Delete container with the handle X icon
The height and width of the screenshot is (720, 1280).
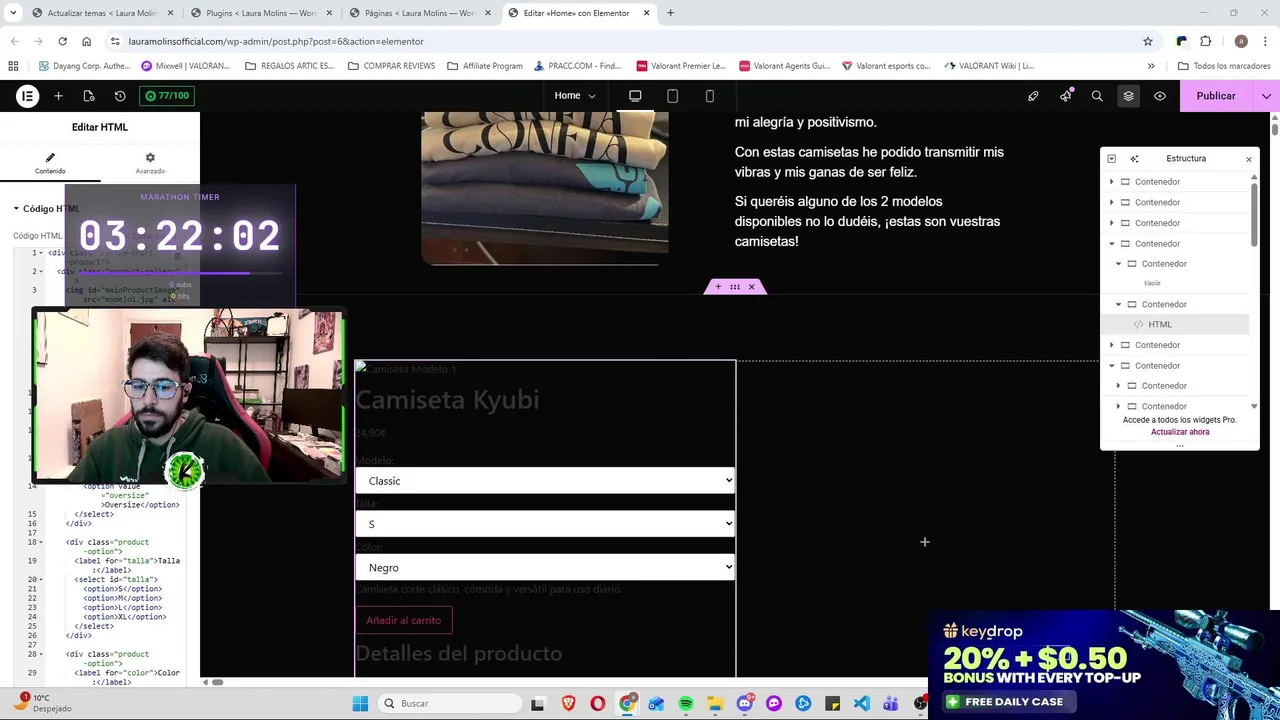(x=752, y=287)
